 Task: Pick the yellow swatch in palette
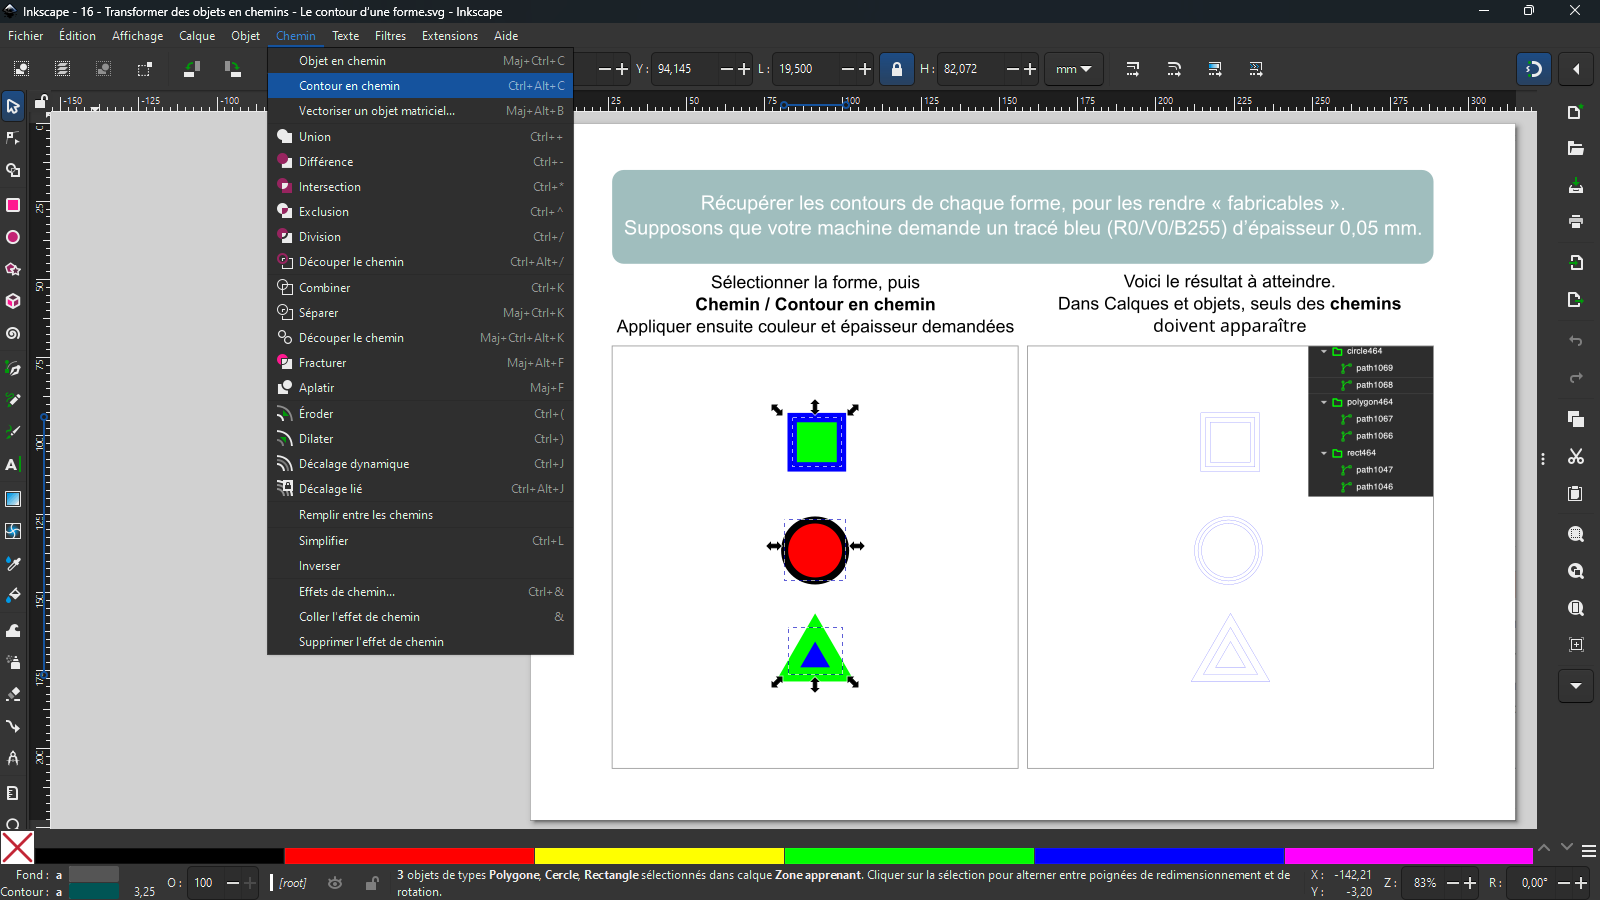pyautogui.click(x=659, y=856)
